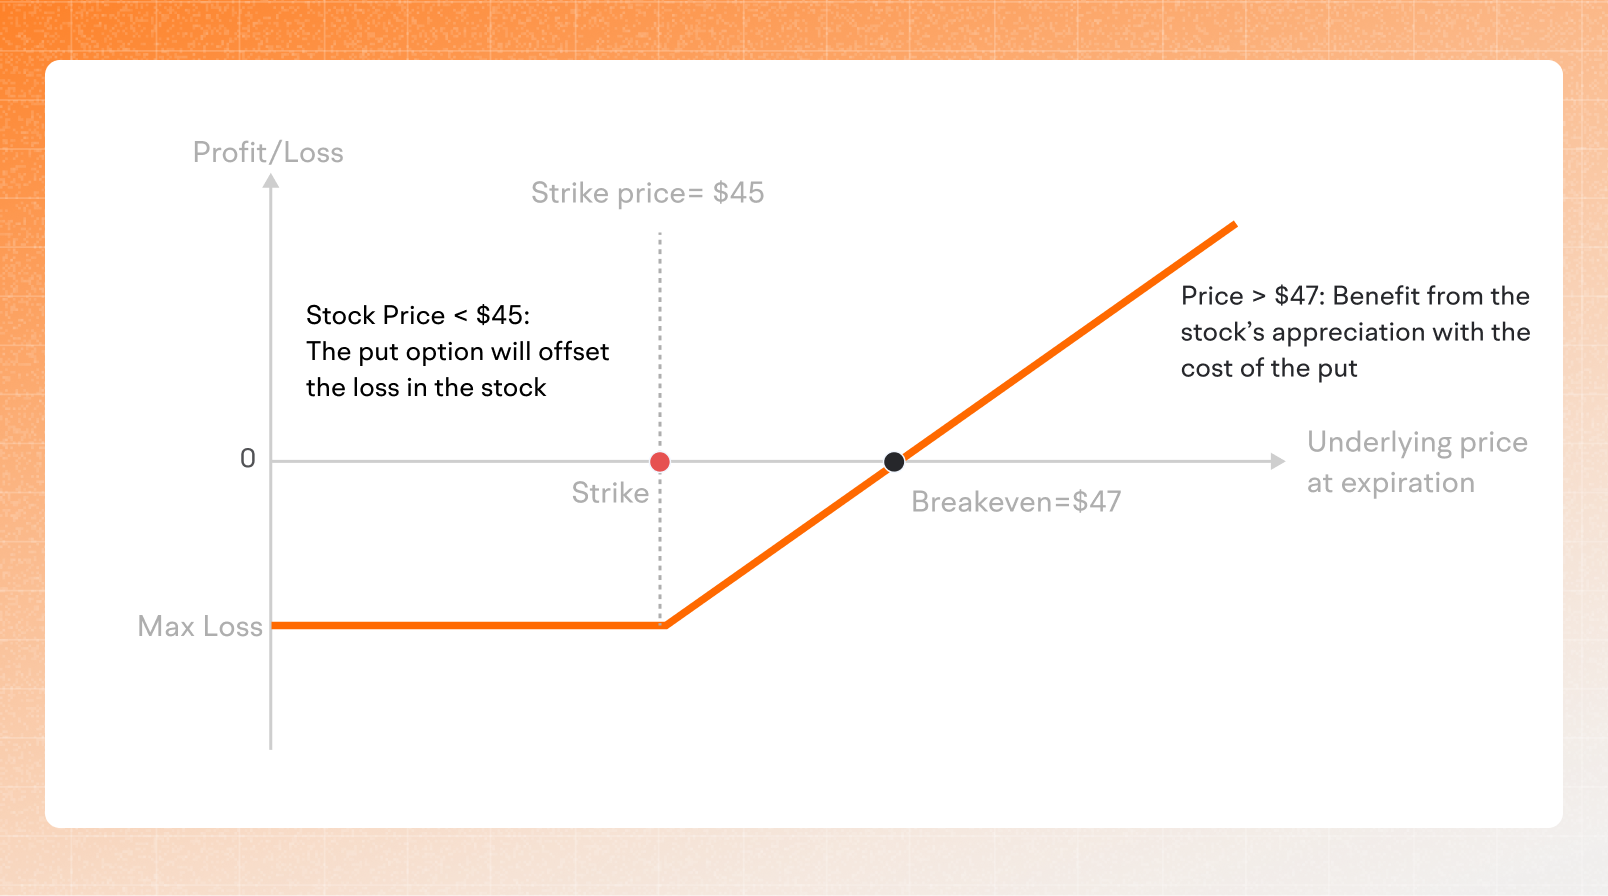Click the red Strike dot on the axis
This screenshot has height=896, width=1608.
[660, 462]
